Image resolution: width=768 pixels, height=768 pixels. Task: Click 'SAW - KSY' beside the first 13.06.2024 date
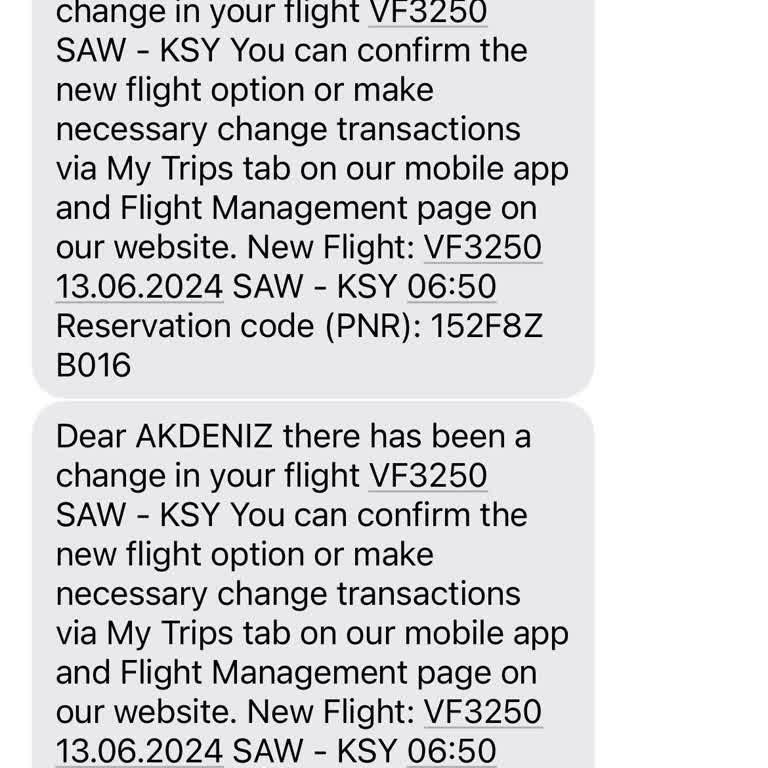(314, 287)
